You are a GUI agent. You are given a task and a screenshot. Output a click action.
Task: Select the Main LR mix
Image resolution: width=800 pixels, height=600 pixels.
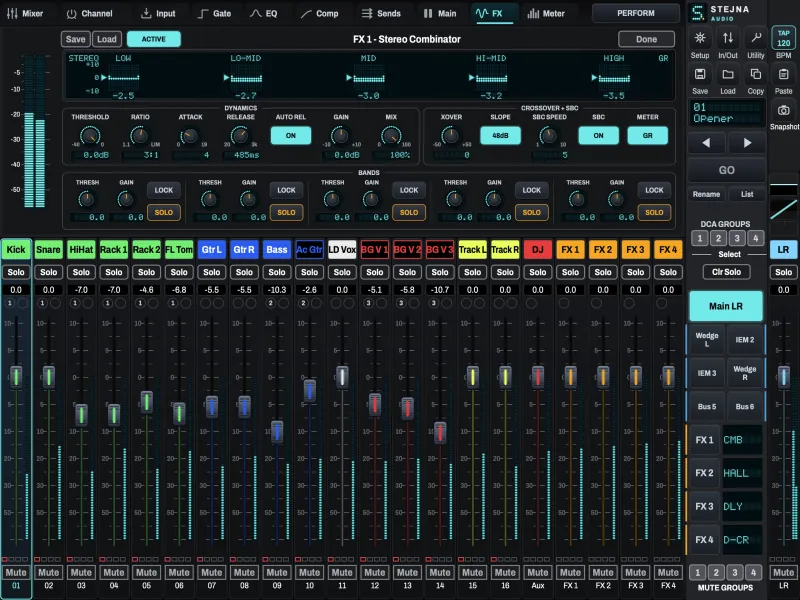726,306
